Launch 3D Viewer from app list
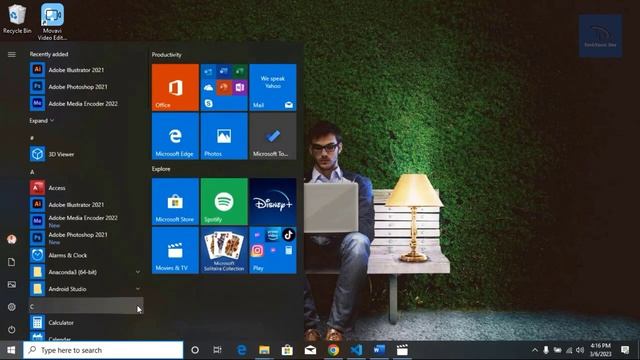 point(86,154)
